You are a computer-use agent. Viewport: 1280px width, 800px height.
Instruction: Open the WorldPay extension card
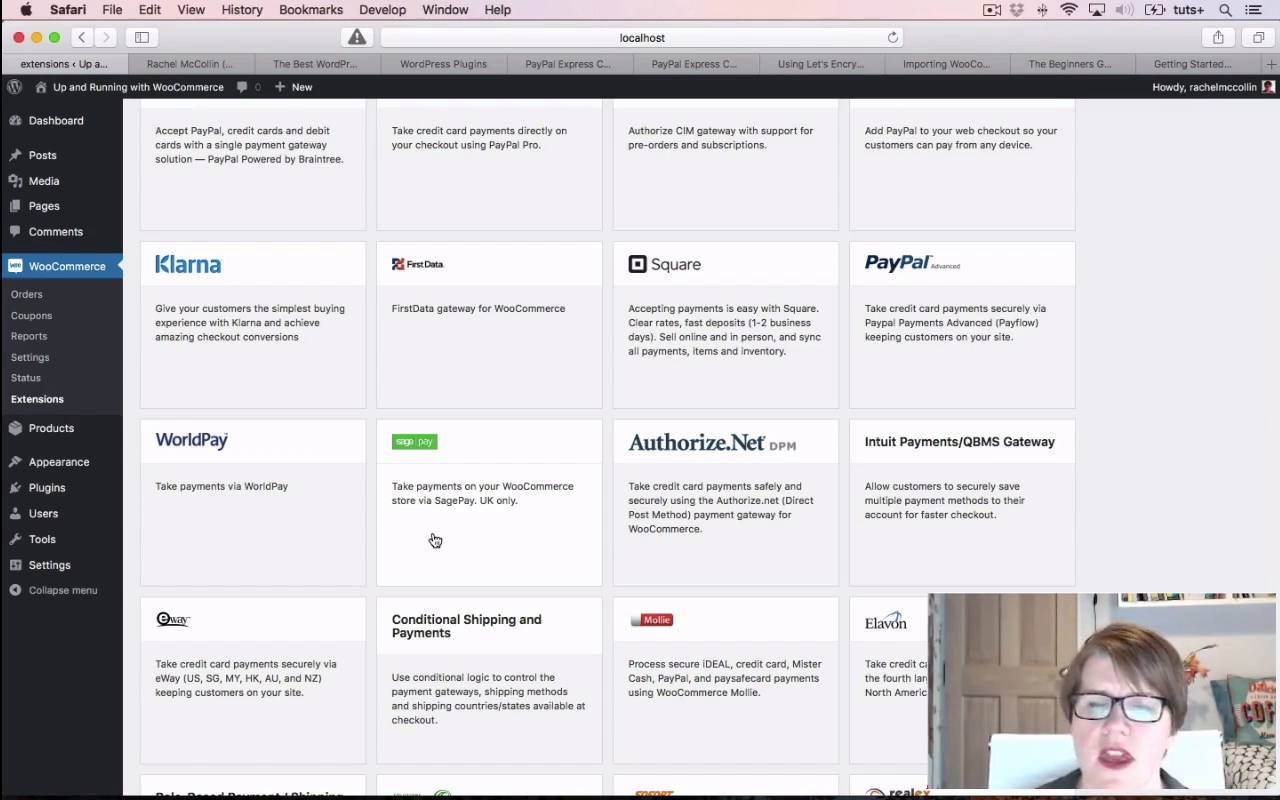coord(253,503)
